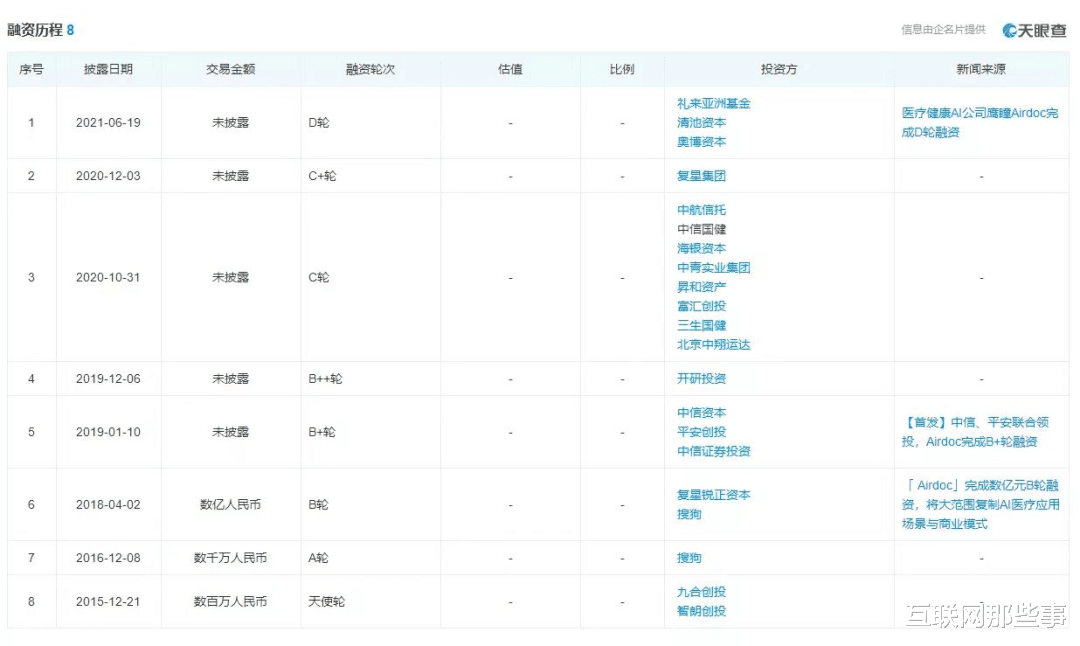Click the 中信证券投资 link

(711, 451)
